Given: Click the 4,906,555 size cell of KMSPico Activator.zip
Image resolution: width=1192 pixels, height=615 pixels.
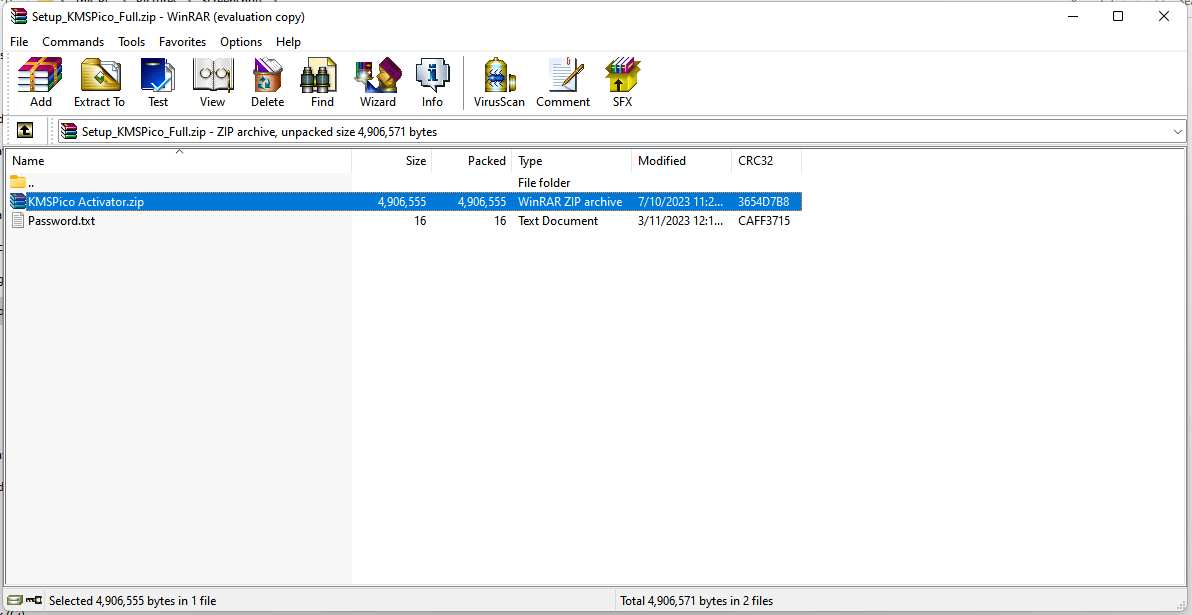Looking at the screenshot, I should 401,201.
